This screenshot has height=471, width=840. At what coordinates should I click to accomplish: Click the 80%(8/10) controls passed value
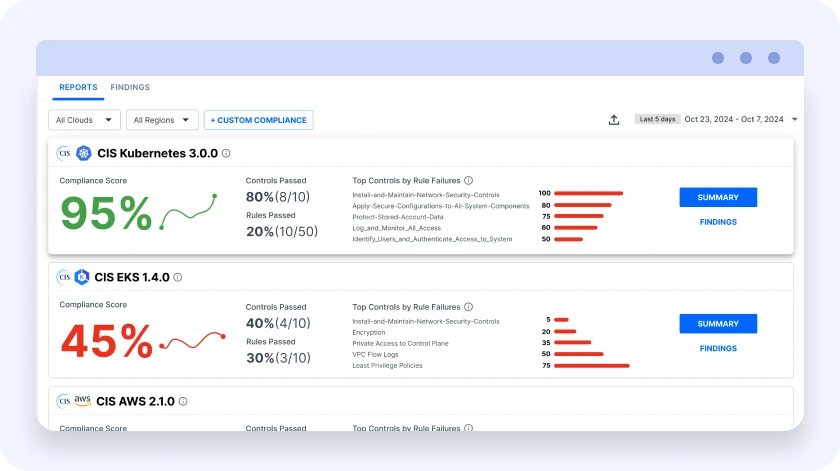(x=278, y=197)
